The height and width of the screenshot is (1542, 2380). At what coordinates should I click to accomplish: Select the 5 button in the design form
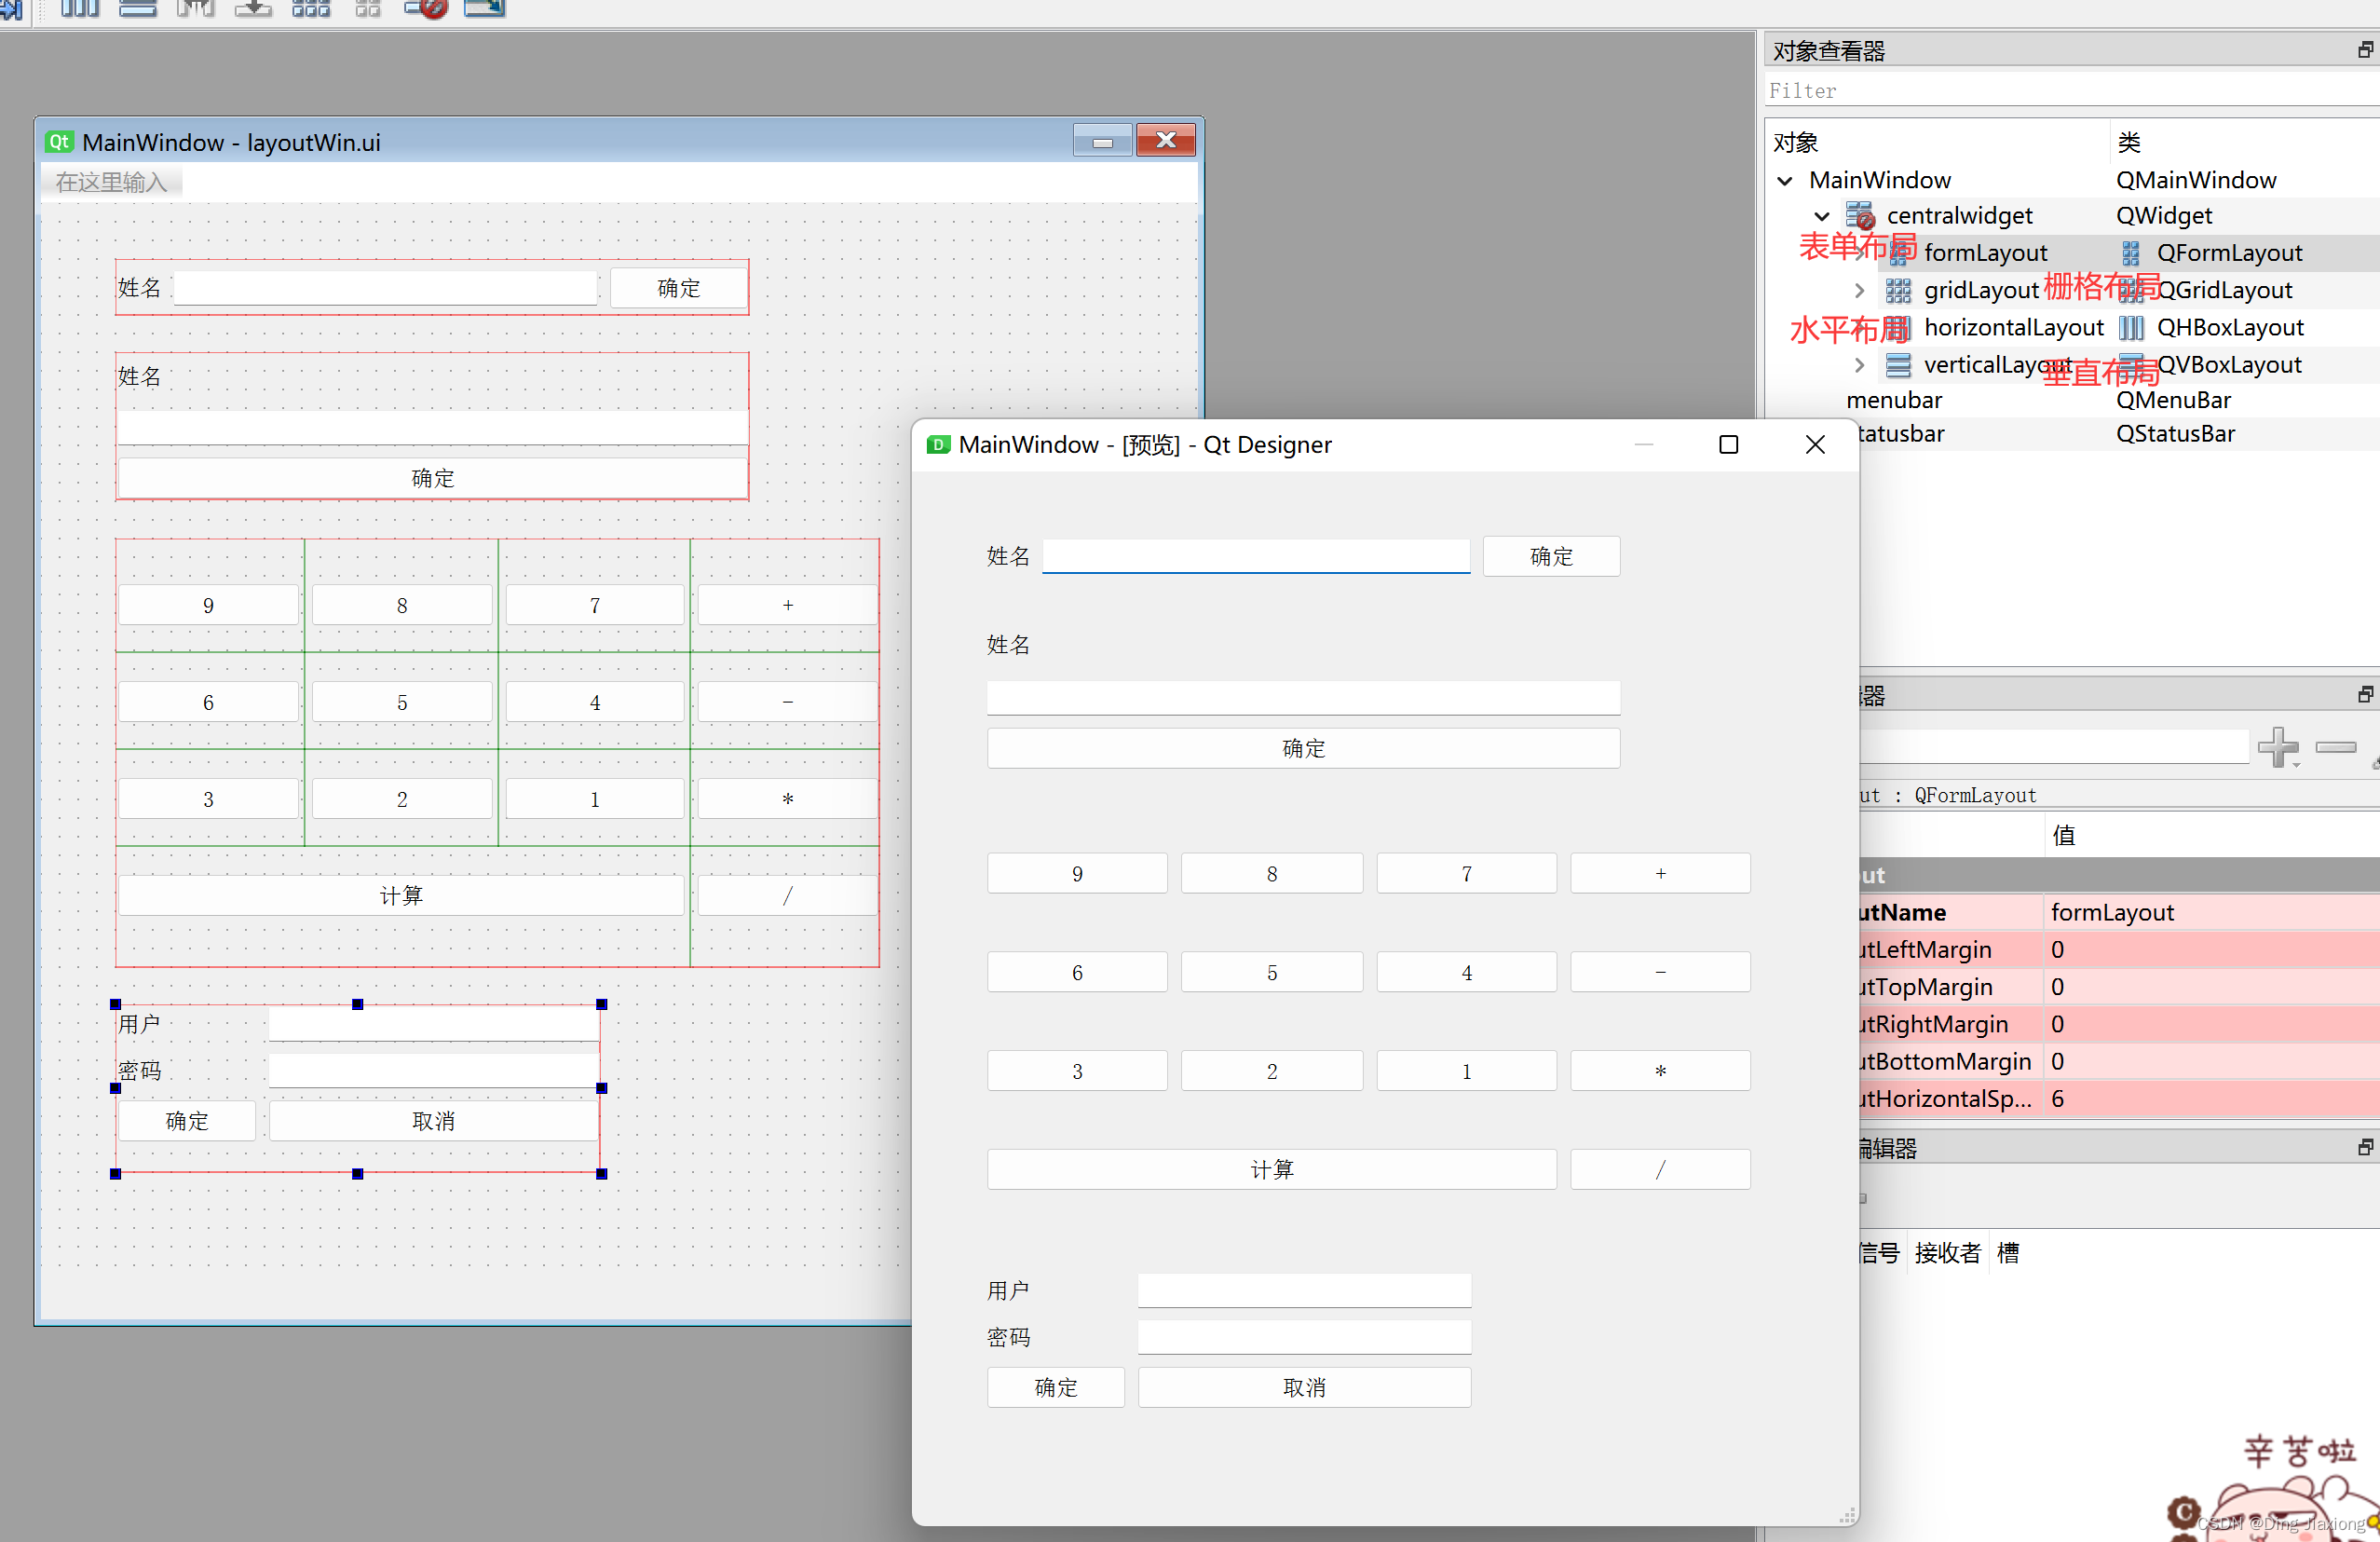point(402,702)
